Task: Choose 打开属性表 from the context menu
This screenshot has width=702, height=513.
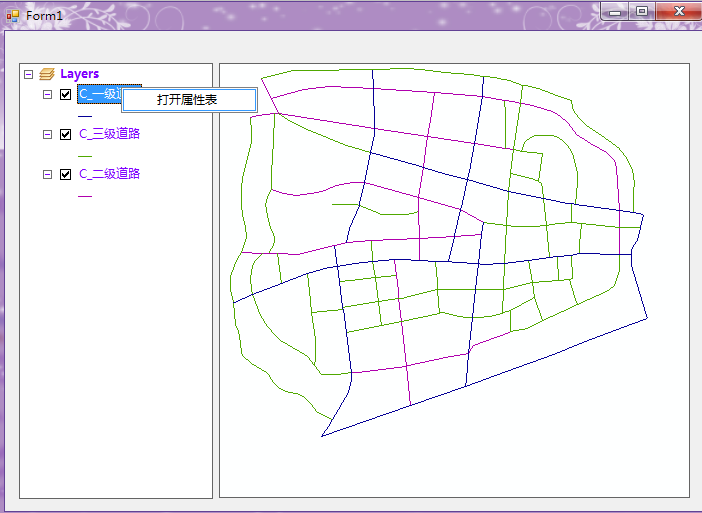Action: 188,100
